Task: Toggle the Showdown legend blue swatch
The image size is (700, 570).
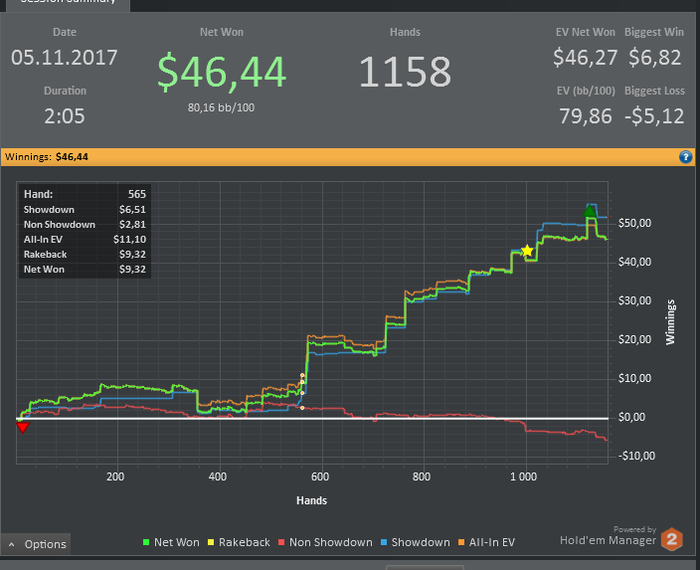Action: tap(383, 542)
